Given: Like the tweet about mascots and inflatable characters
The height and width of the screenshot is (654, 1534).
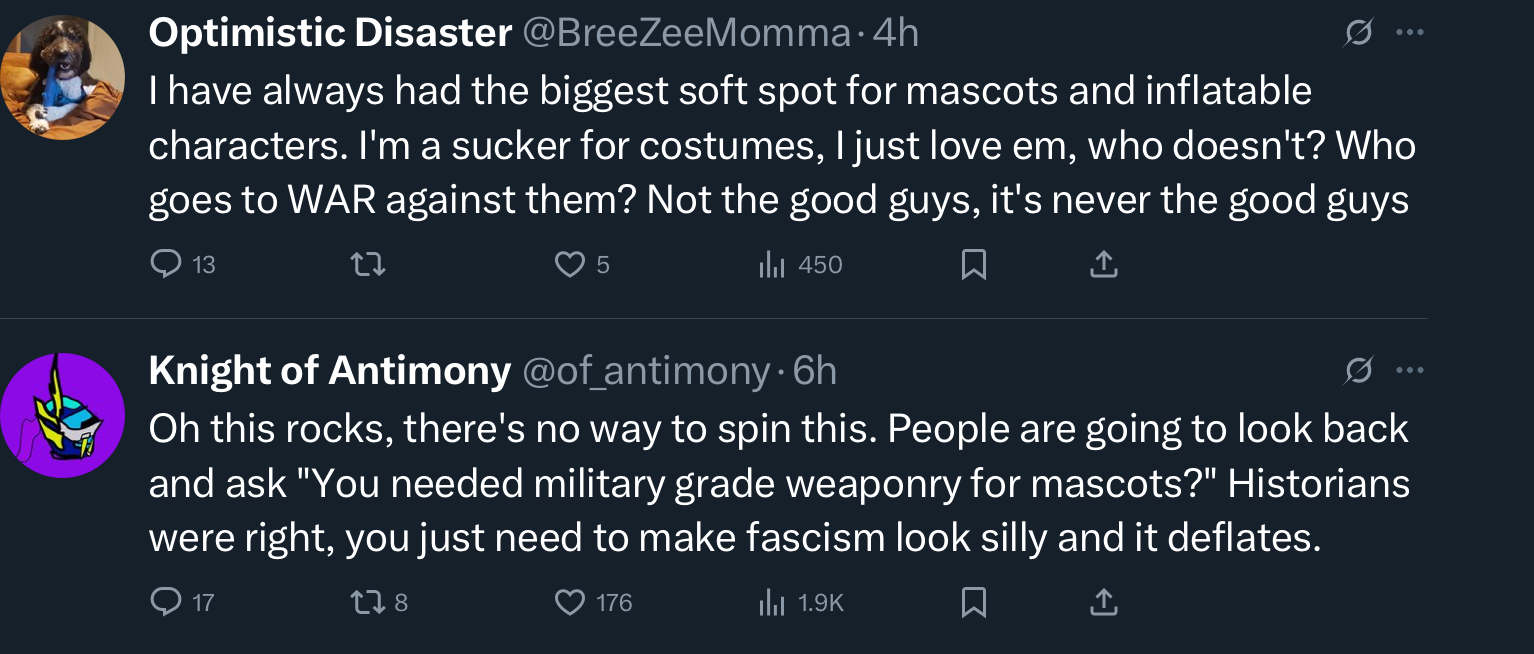Looking at the screenshot, I should pyautogui.click(x=570, y=264).
